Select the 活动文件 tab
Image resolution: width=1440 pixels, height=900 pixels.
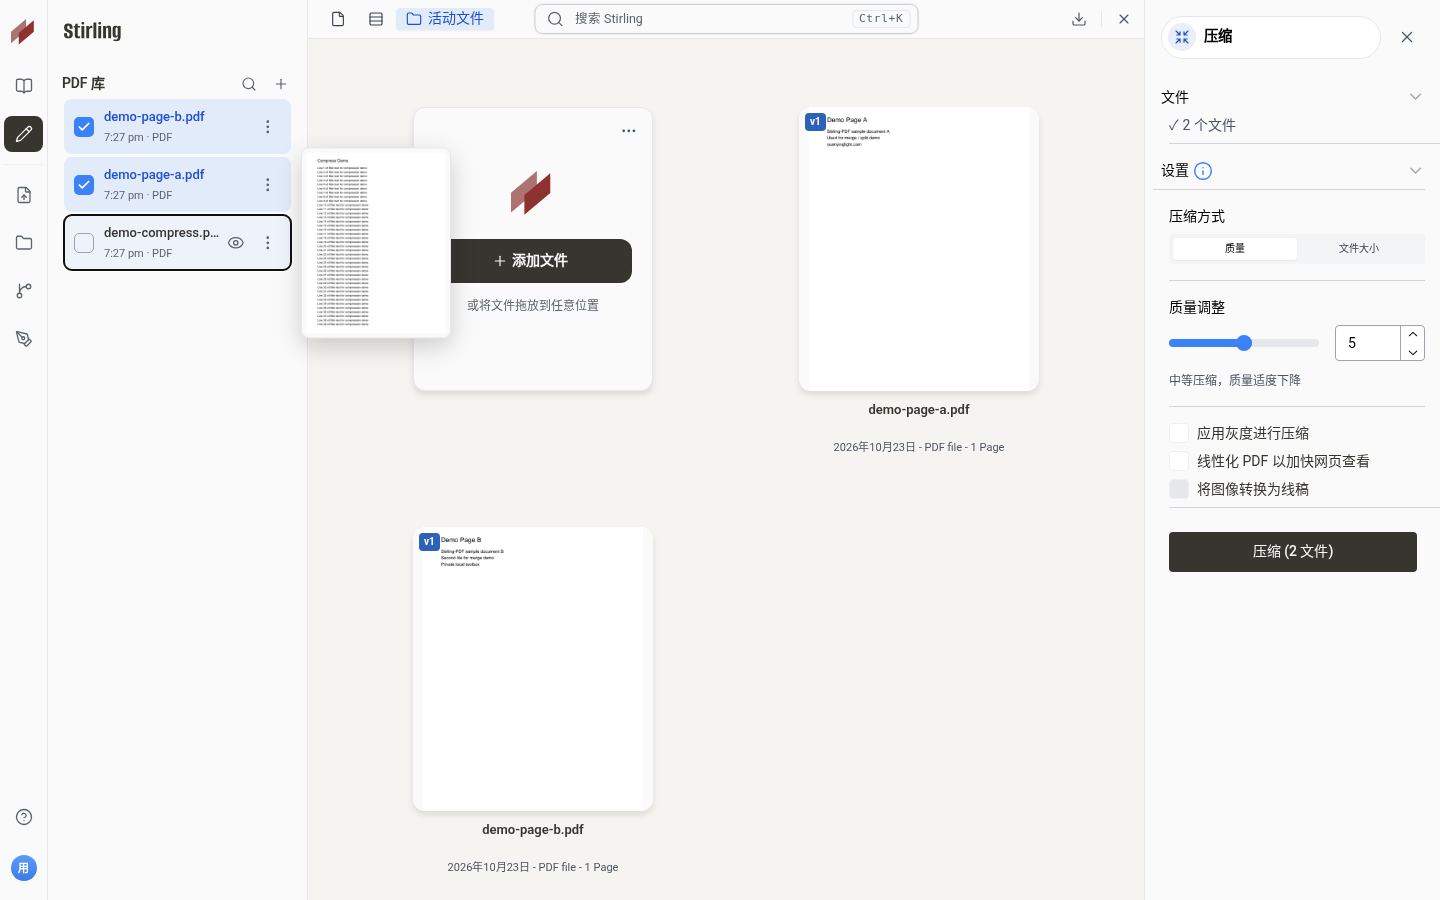click(x=445, y=19)
